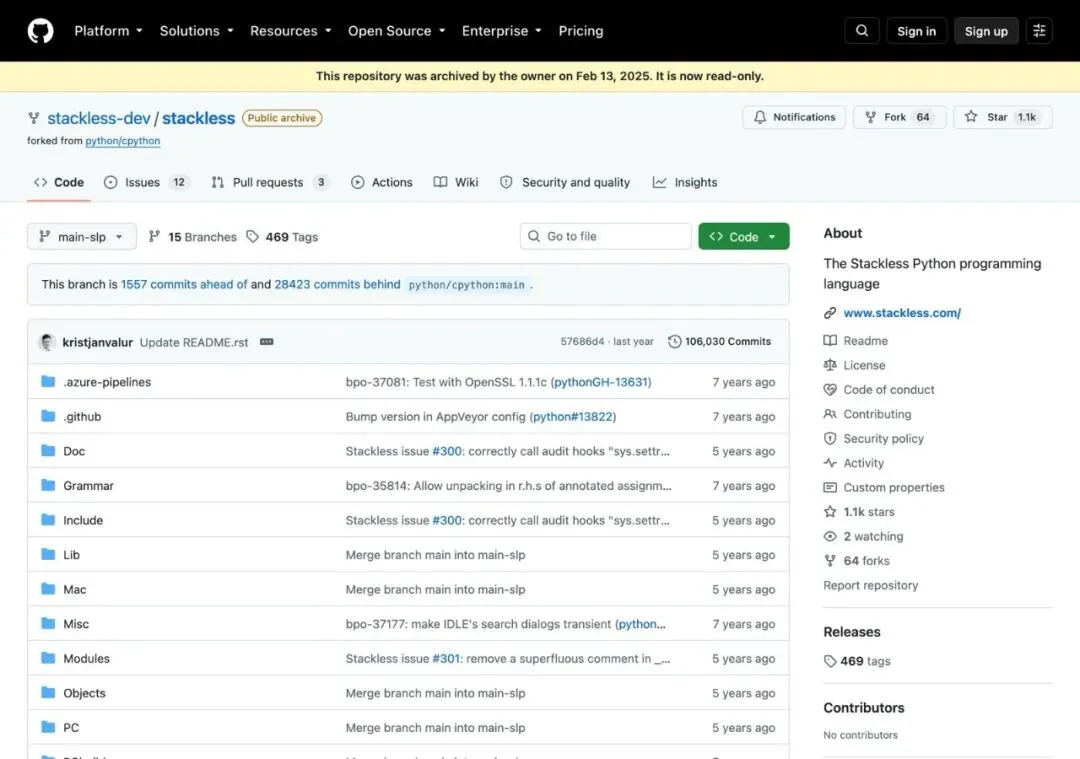The width and height of the screenshot is (1080, 759).
Task: Click the Report repository link
Action: pos(871,585)
